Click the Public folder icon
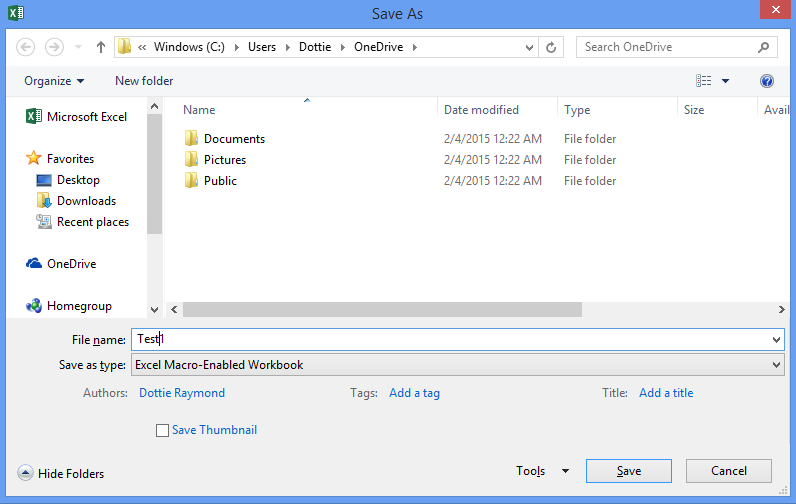The height and width of the screenshot is (504, 796). (x=191, y=180)
